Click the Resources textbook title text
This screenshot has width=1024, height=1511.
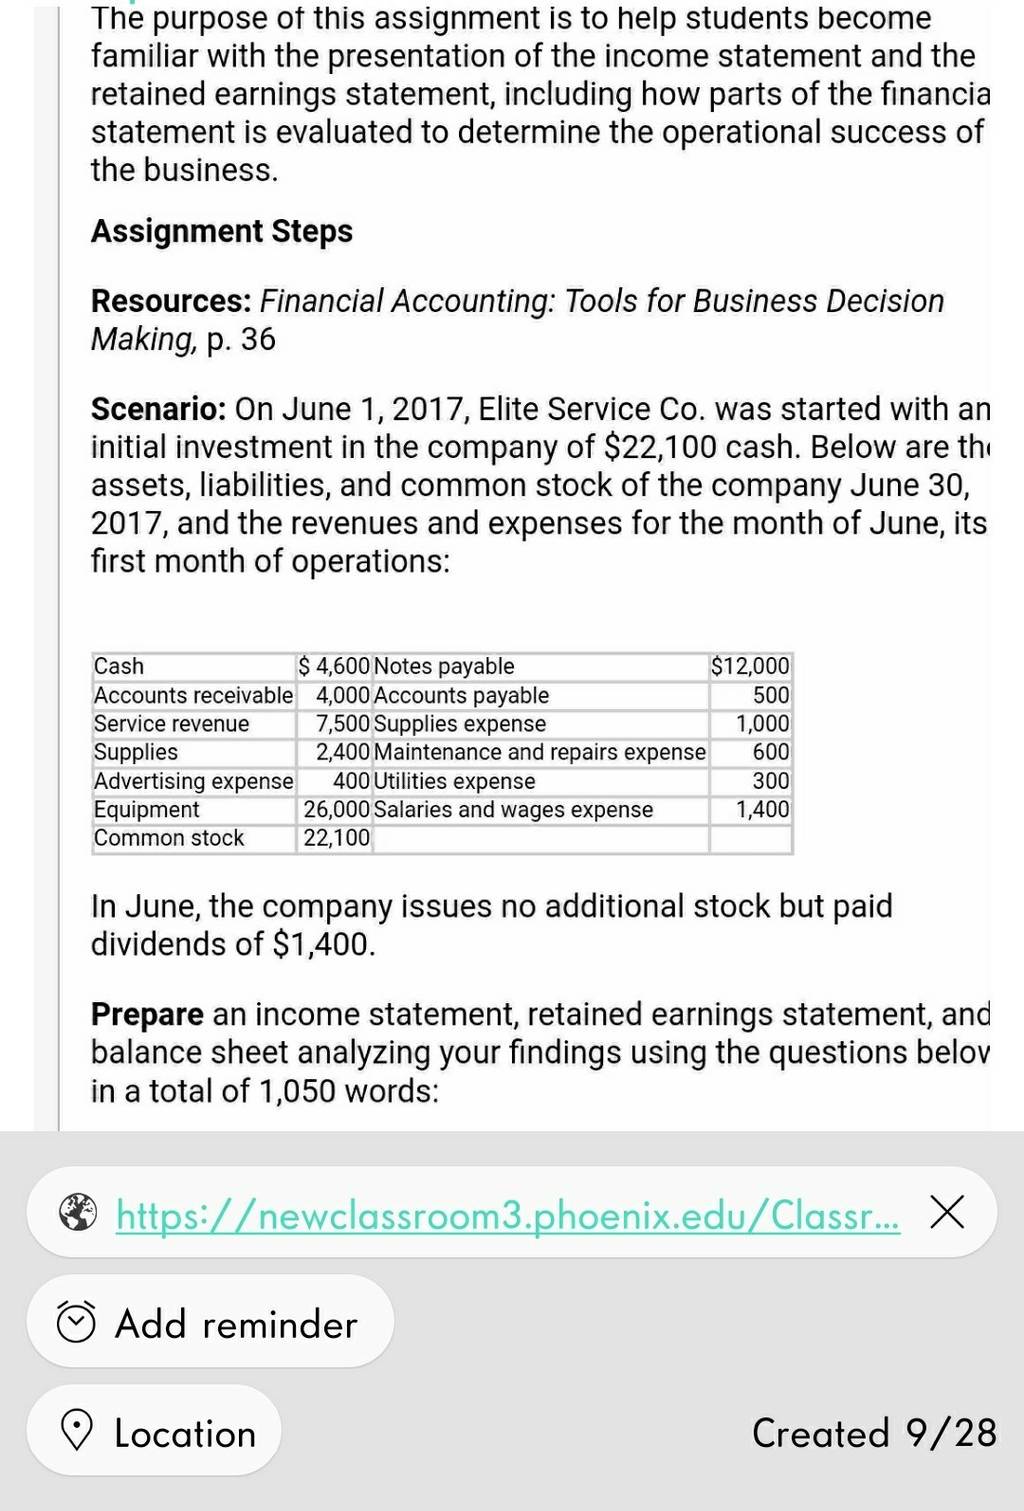518,320
